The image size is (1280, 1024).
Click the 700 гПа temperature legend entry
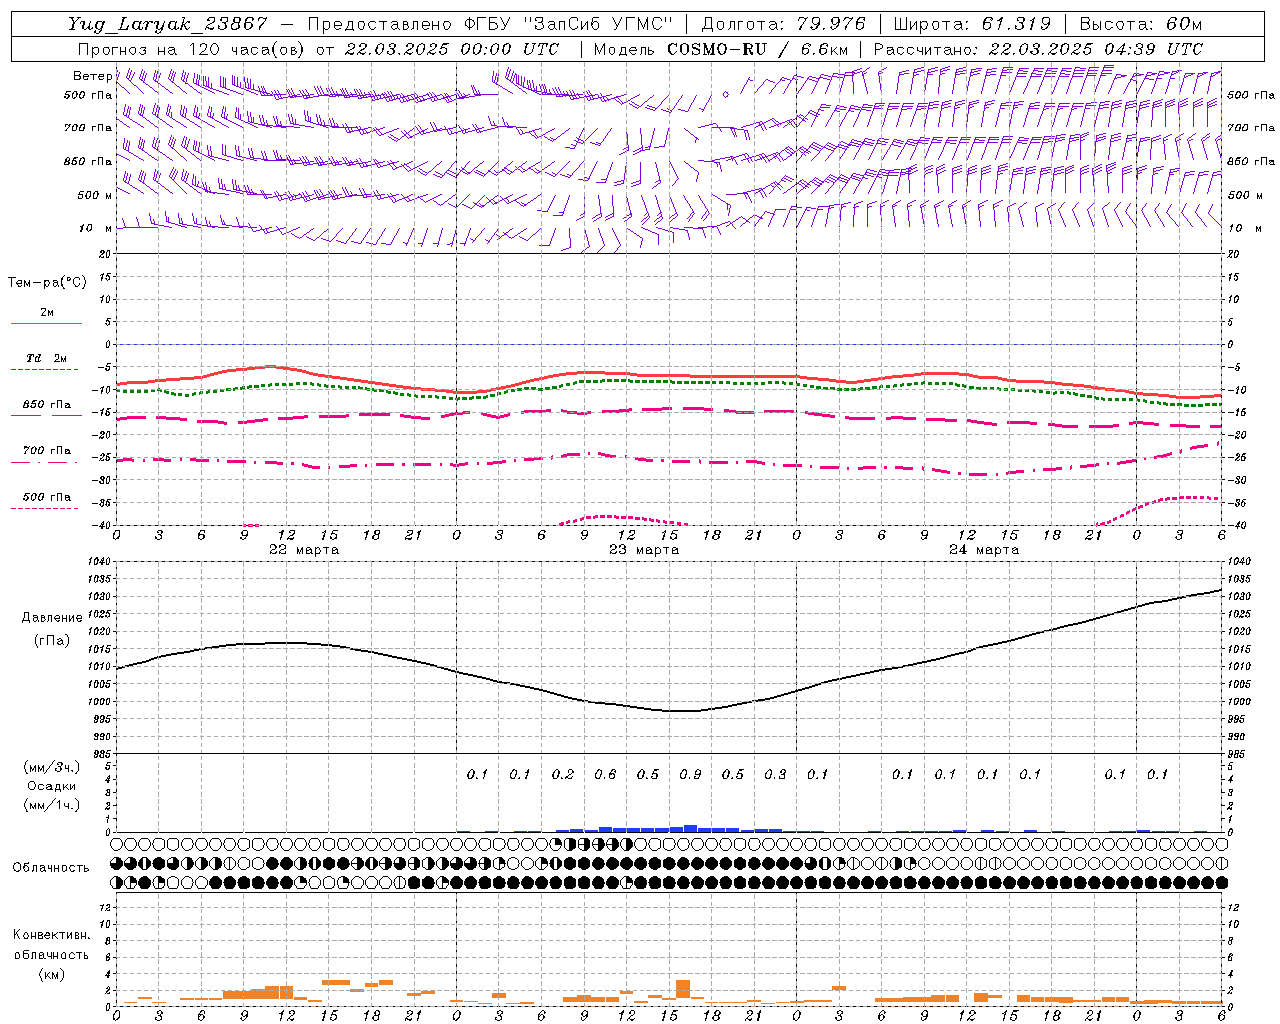click(47, 450)
